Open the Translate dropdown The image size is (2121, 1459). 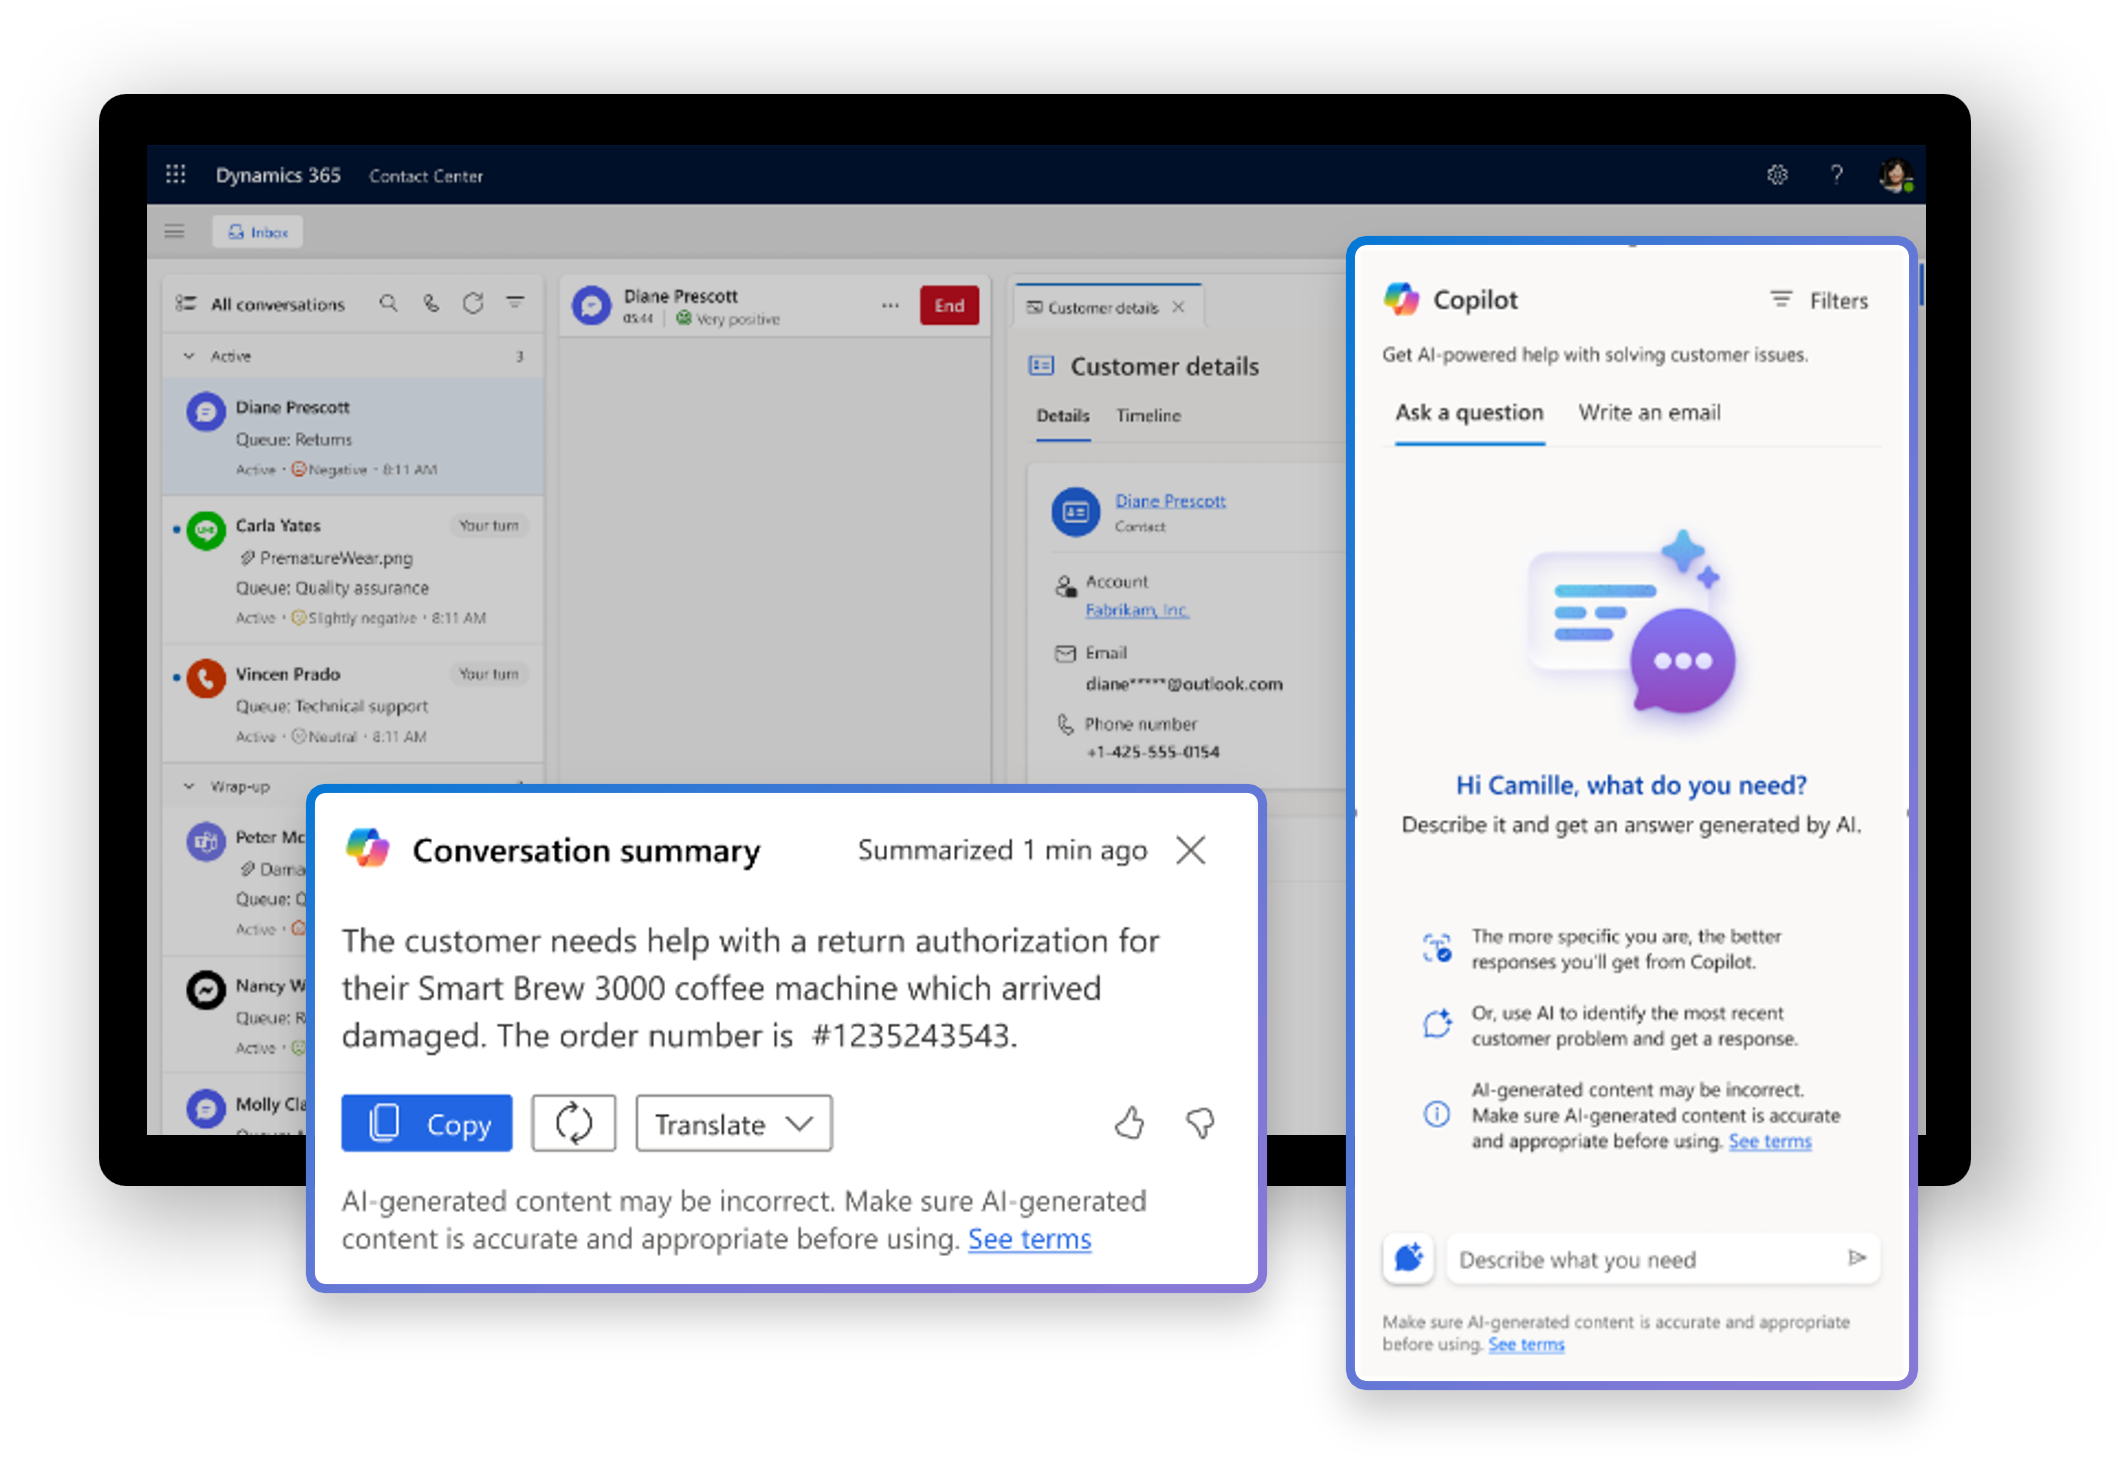tap(734, 1124)
